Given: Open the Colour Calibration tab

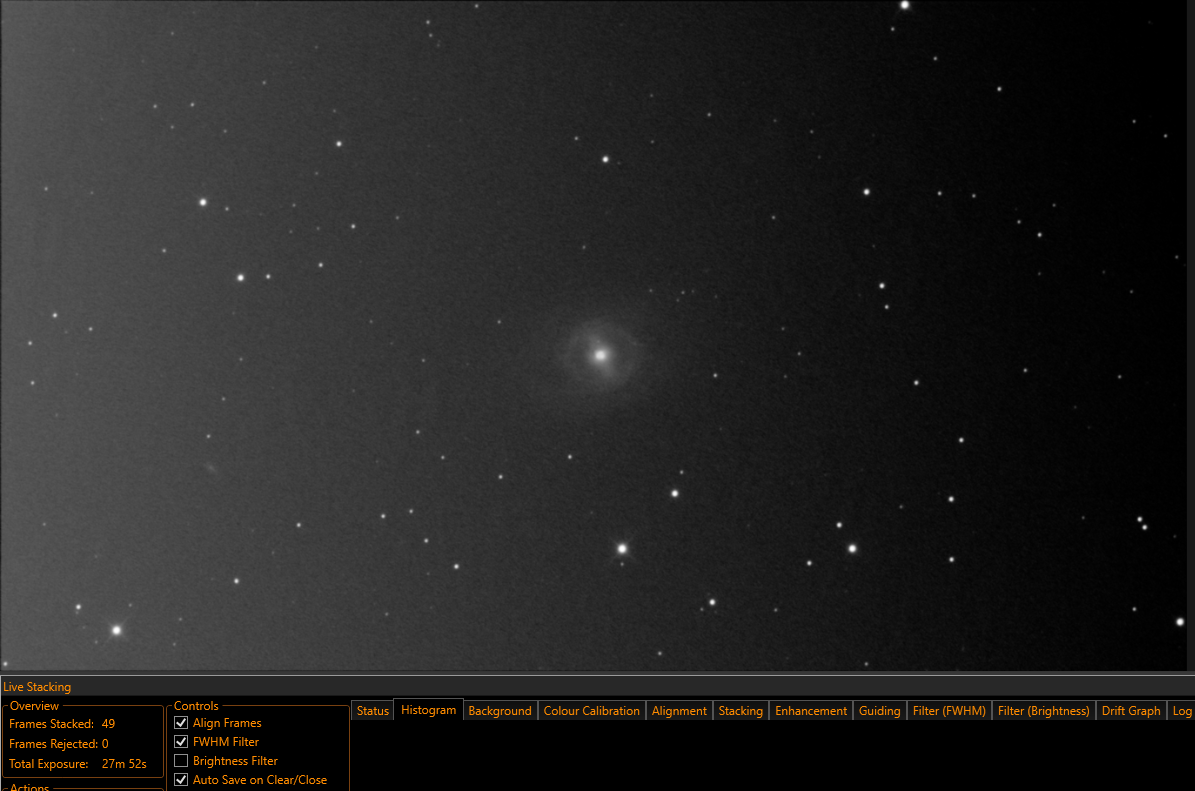Looking at the screenshot, I should point(591,710).
